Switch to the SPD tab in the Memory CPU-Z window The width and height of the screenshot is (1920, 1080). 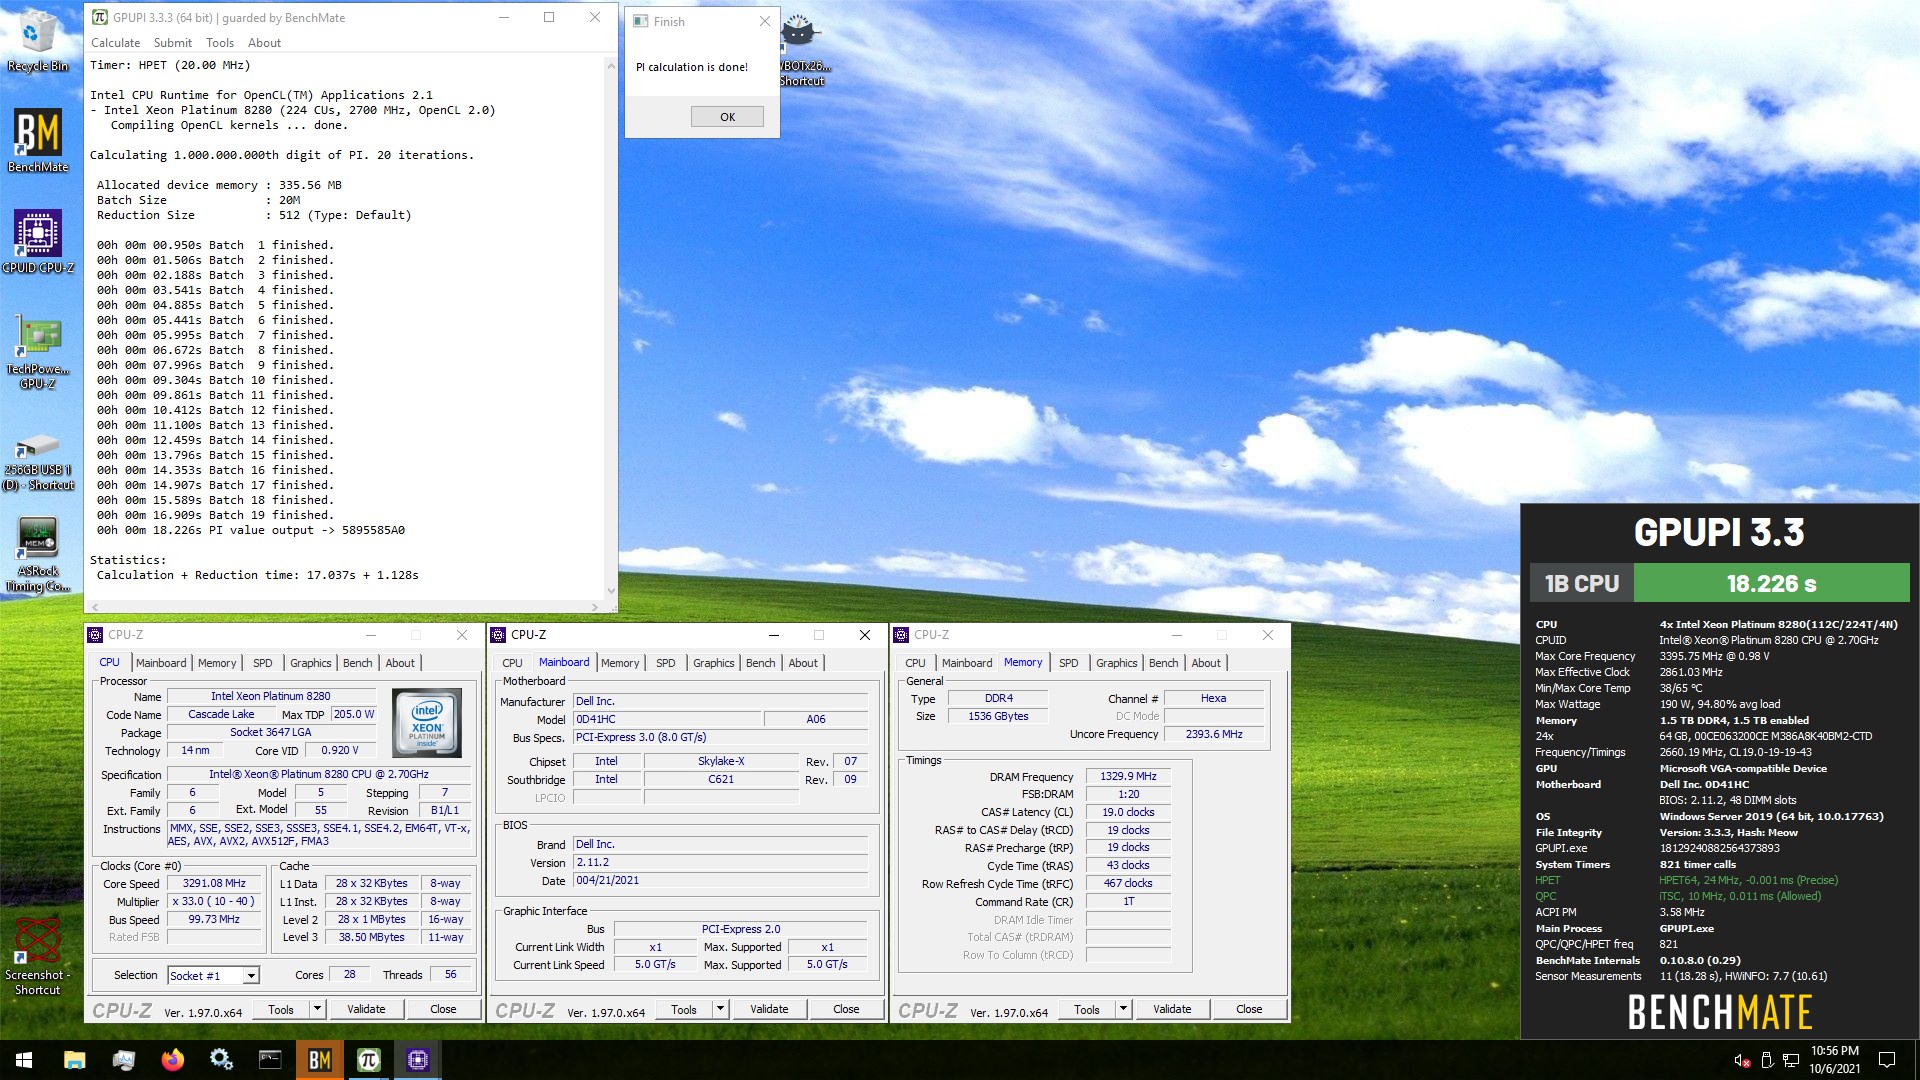pyautogui.click(x=1068, y=663)
